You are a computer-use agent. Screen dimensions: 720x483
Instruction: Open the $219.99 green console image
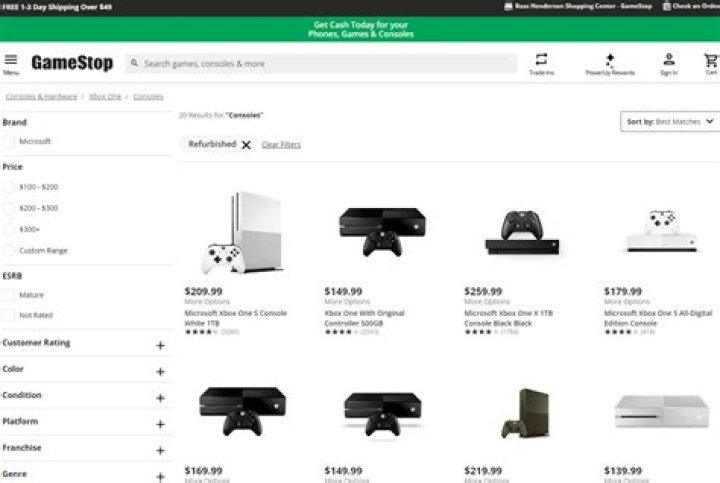pyautogui.click(x=525, y=413)
